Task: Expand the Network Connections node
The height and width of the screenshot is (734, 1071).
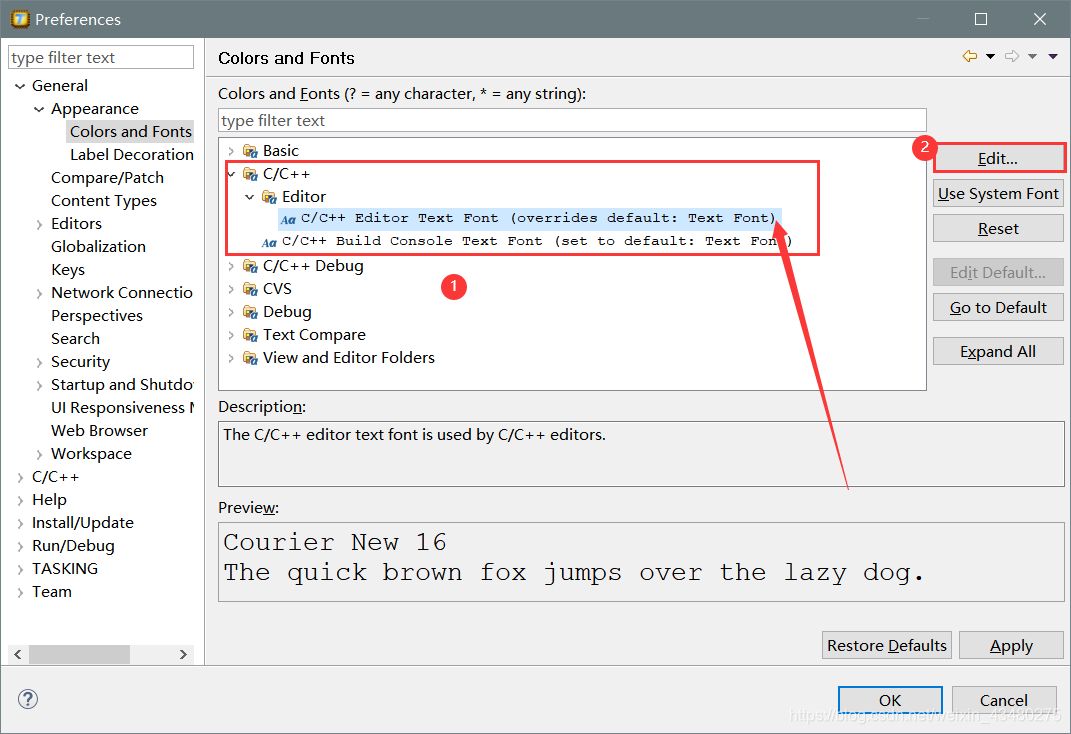Action: point(39,293)
